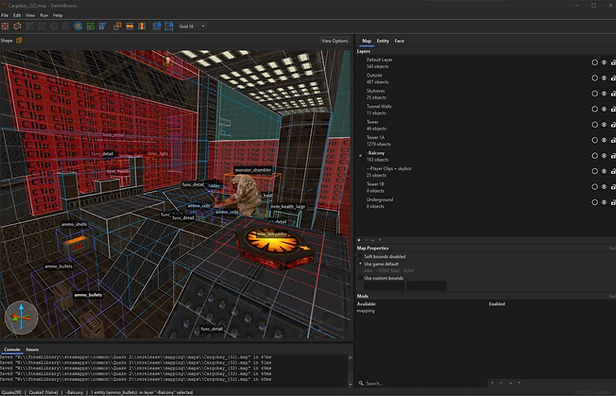The width and height of the screenshot is (616, 396).
Task: Hide the Default Layer with its eye icon
Action: click(604, 62)
